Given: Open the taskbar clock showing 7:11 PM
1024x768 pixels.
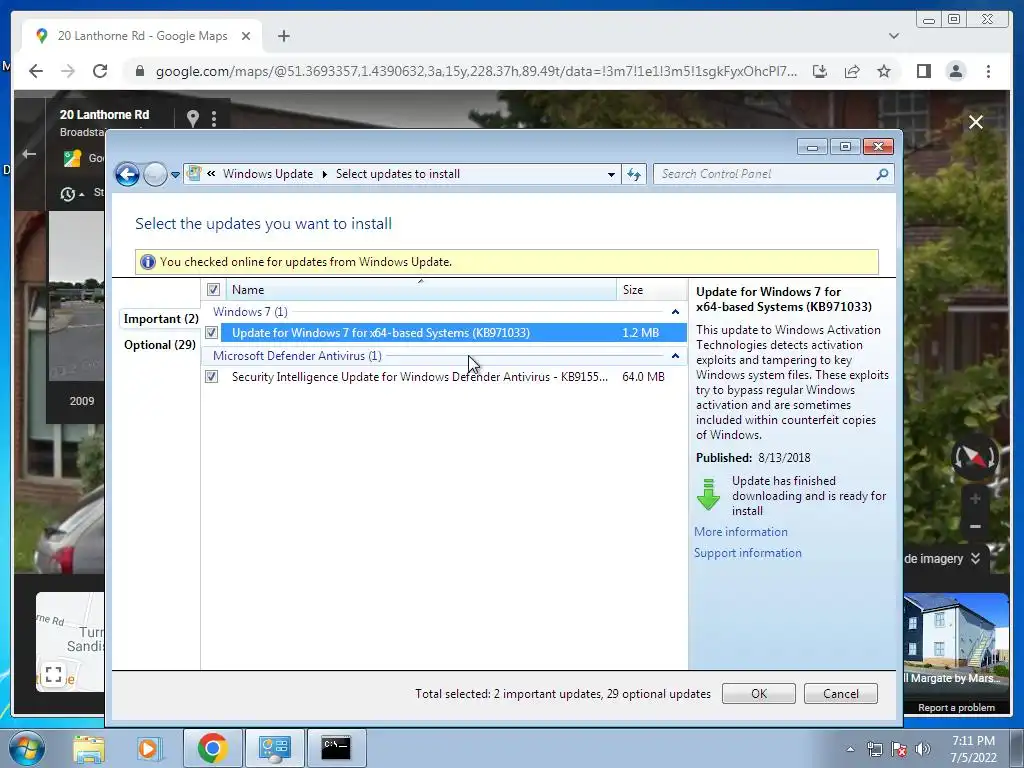Looking at the screenshot, I should (x=973, y=749).
